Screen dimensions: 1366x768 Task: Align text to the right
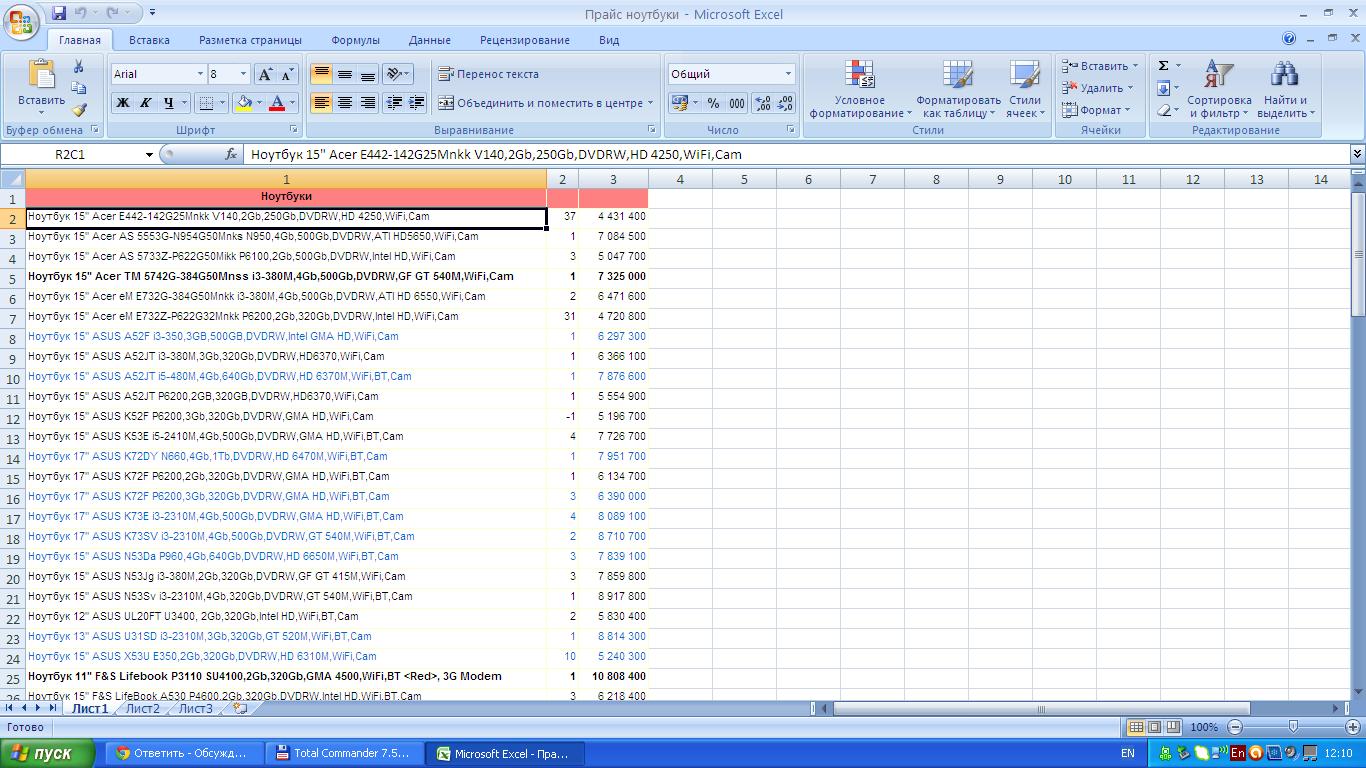368,103
